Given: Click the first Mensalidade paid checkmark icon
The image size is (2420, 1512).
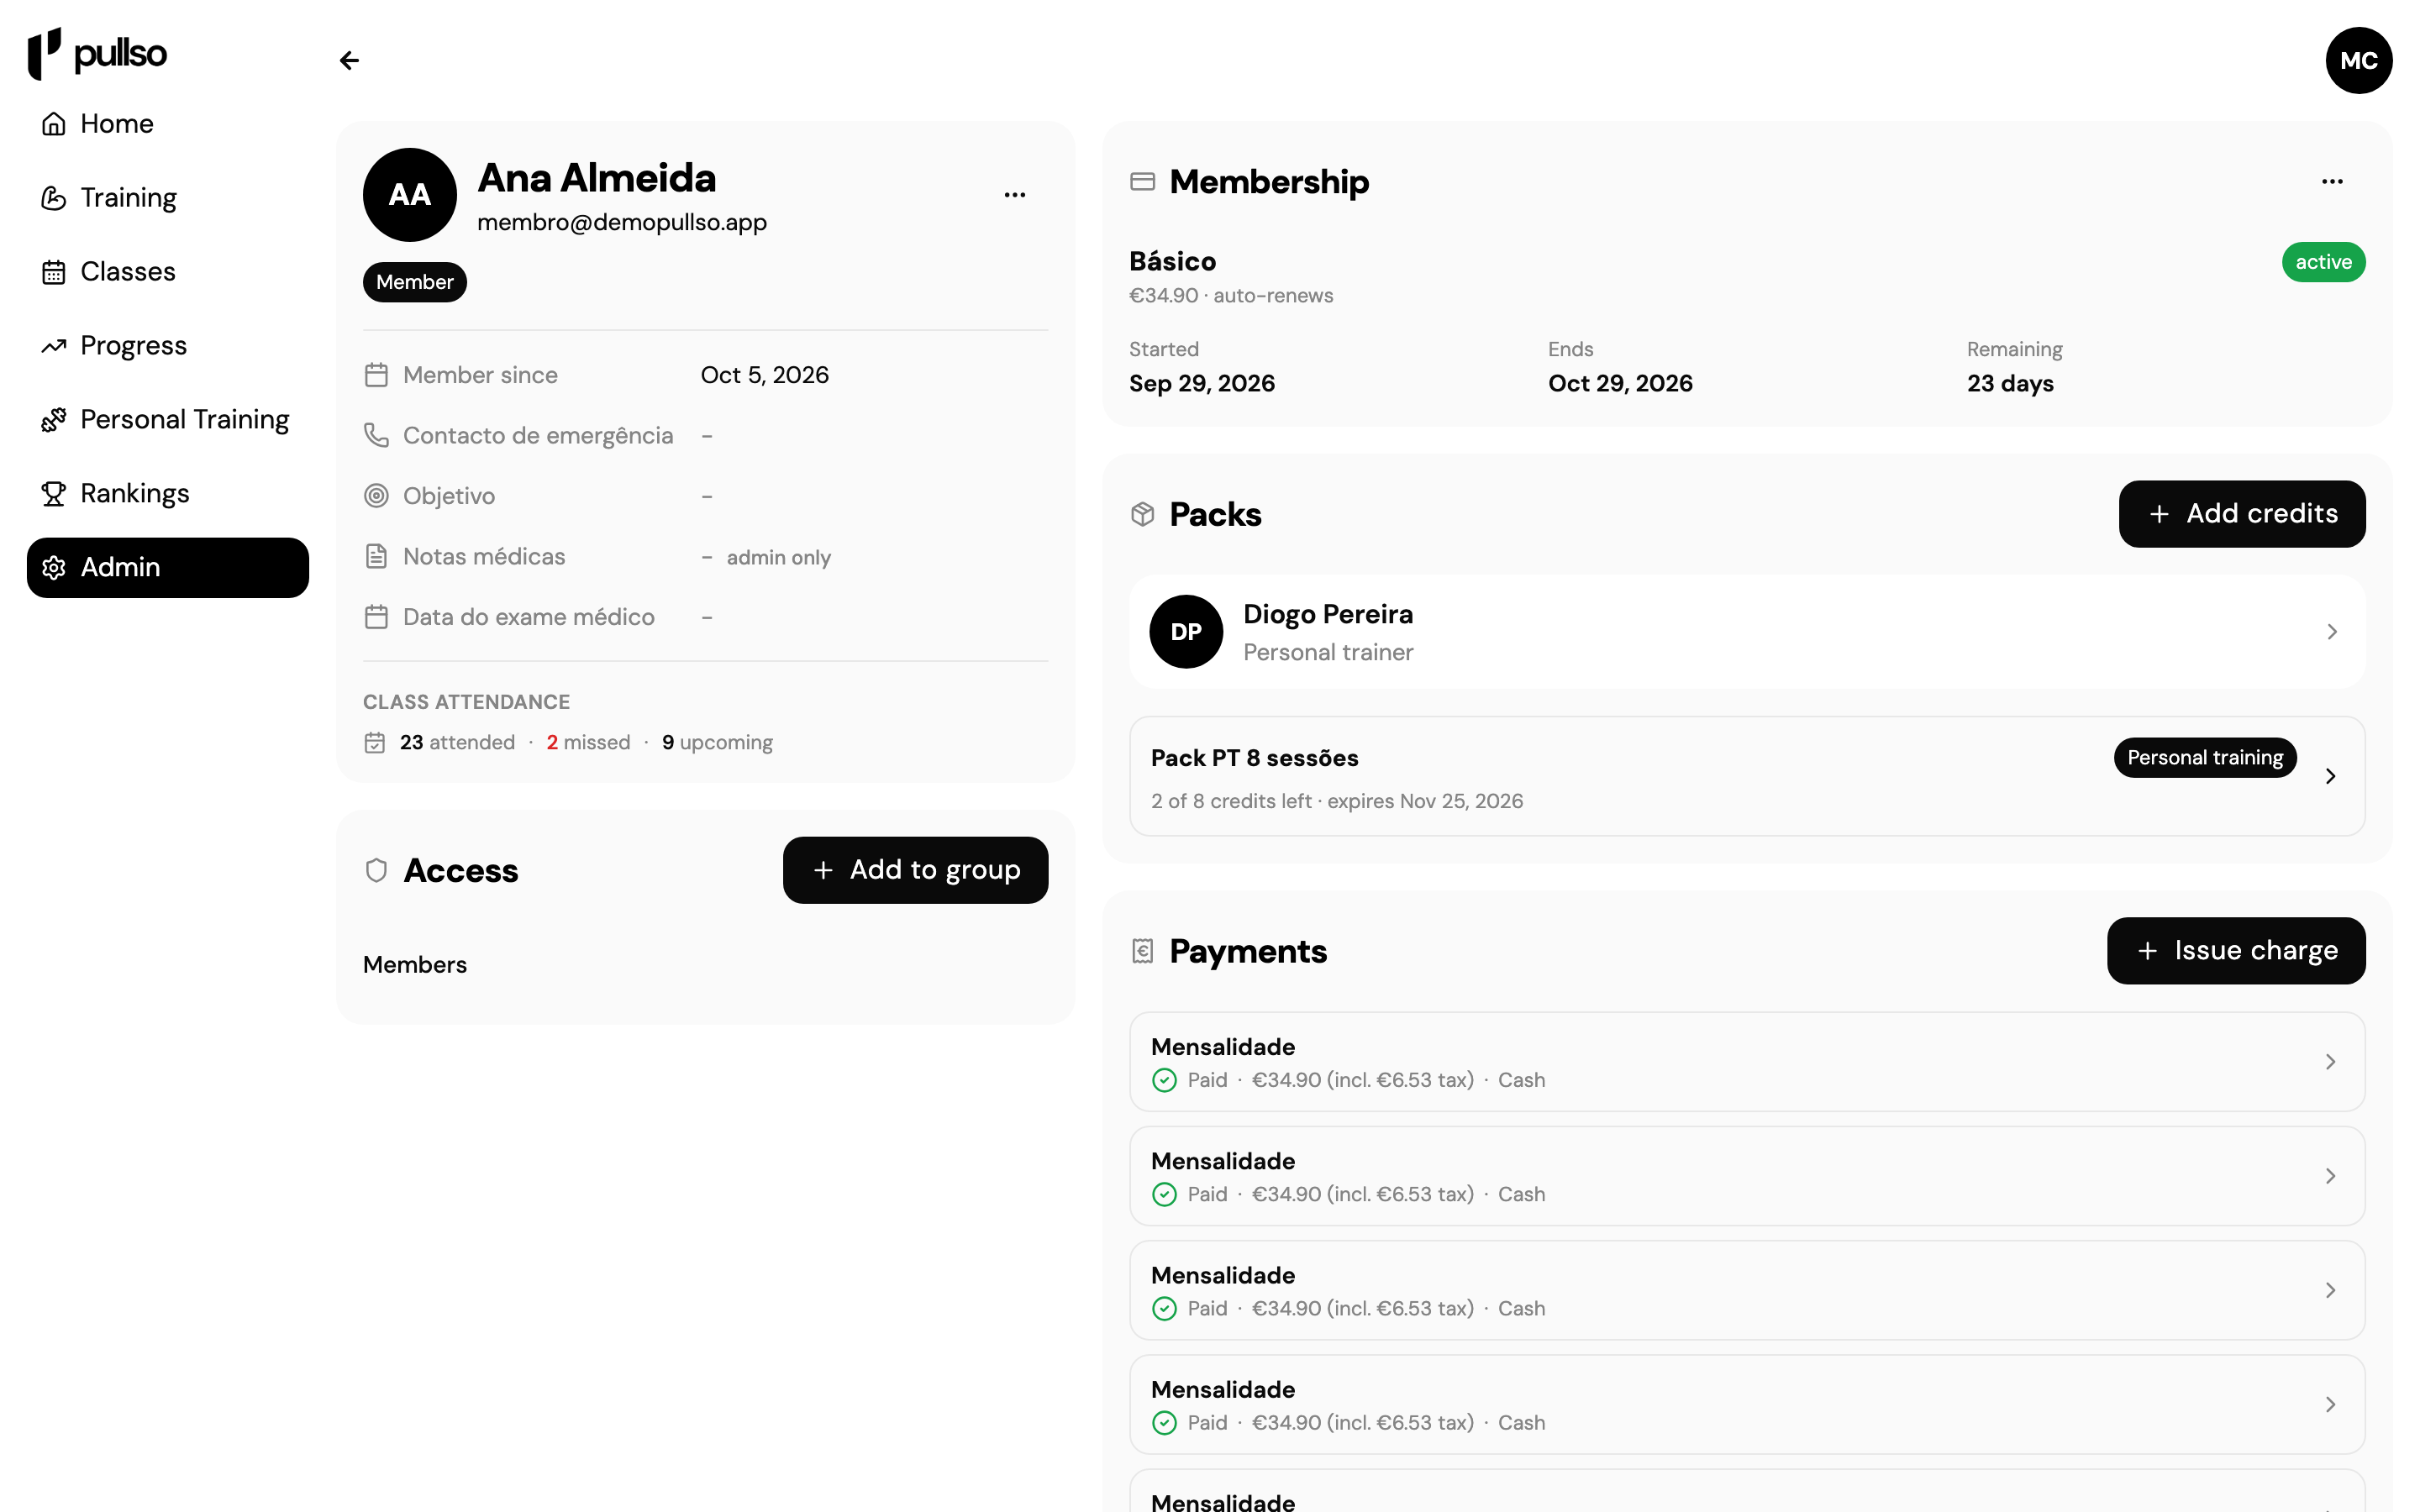Looking at the screenshot, I should pos(1164,1080).
